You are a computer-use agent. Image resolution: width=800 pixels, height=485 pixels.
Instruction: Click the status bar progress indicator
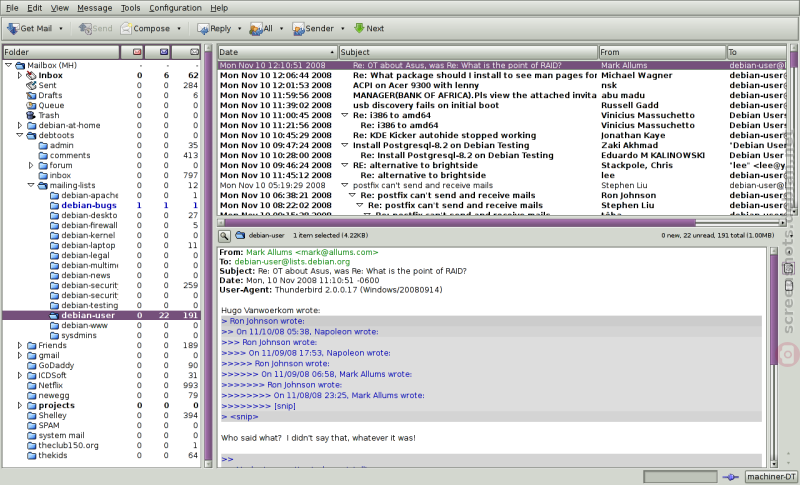680,477
